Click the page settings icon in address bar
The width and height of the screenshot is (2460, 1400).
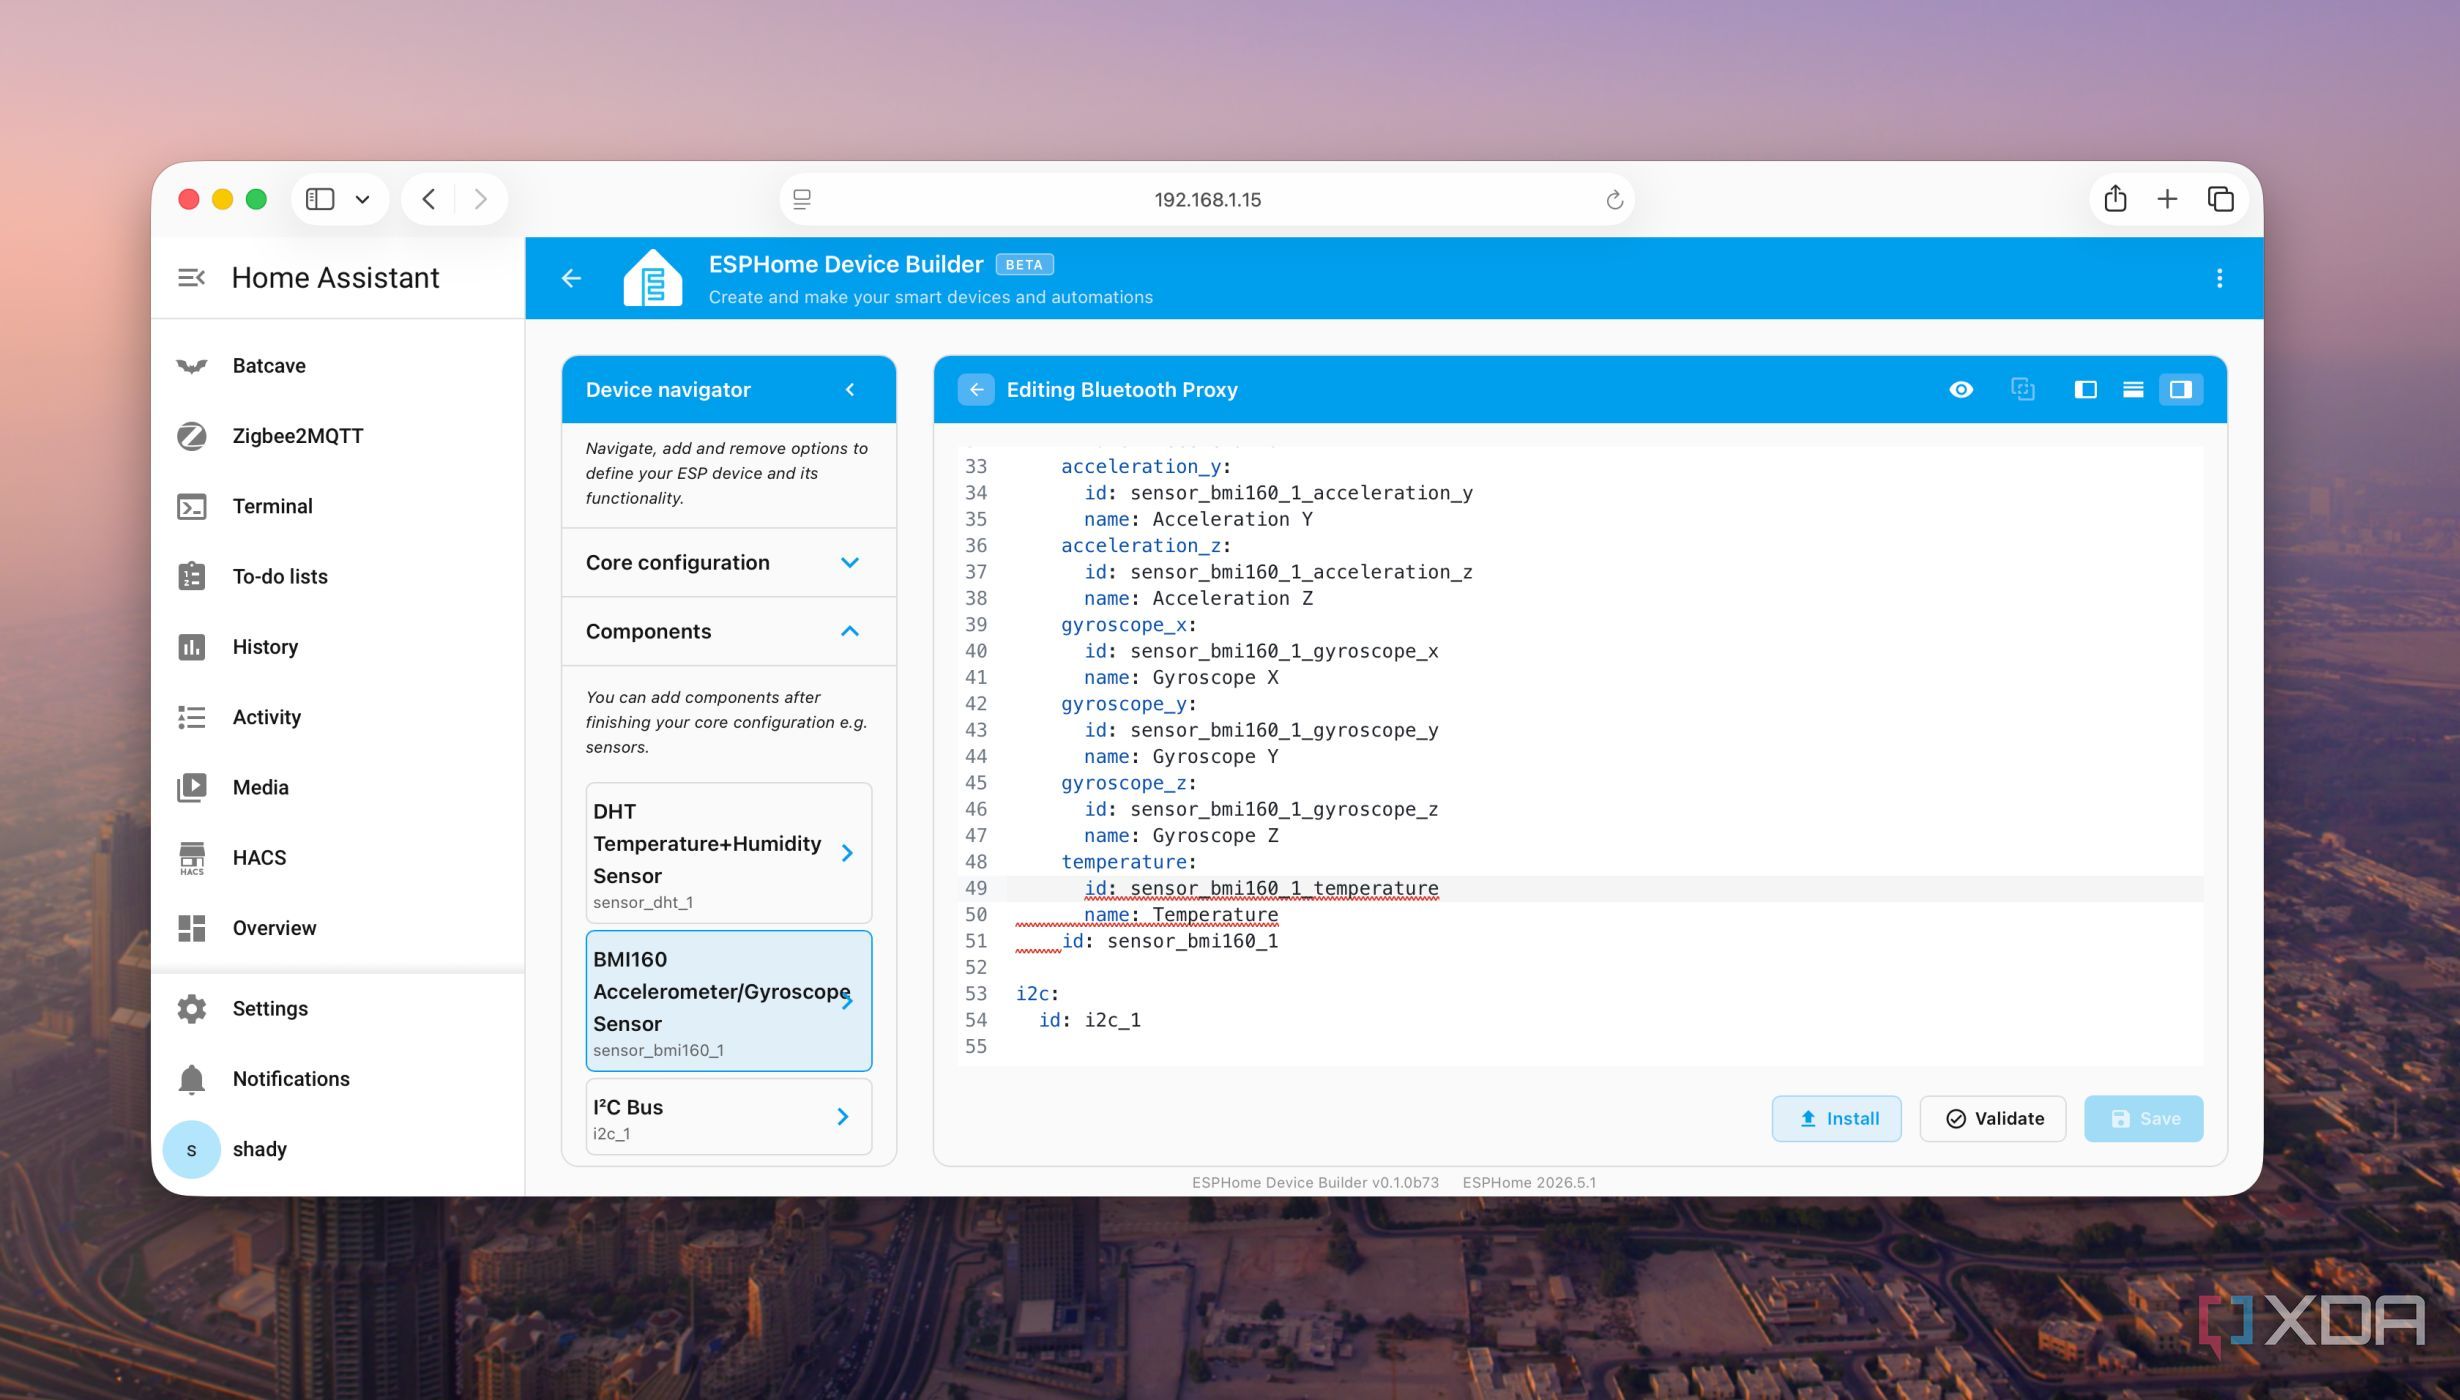[x=802, y=199]
